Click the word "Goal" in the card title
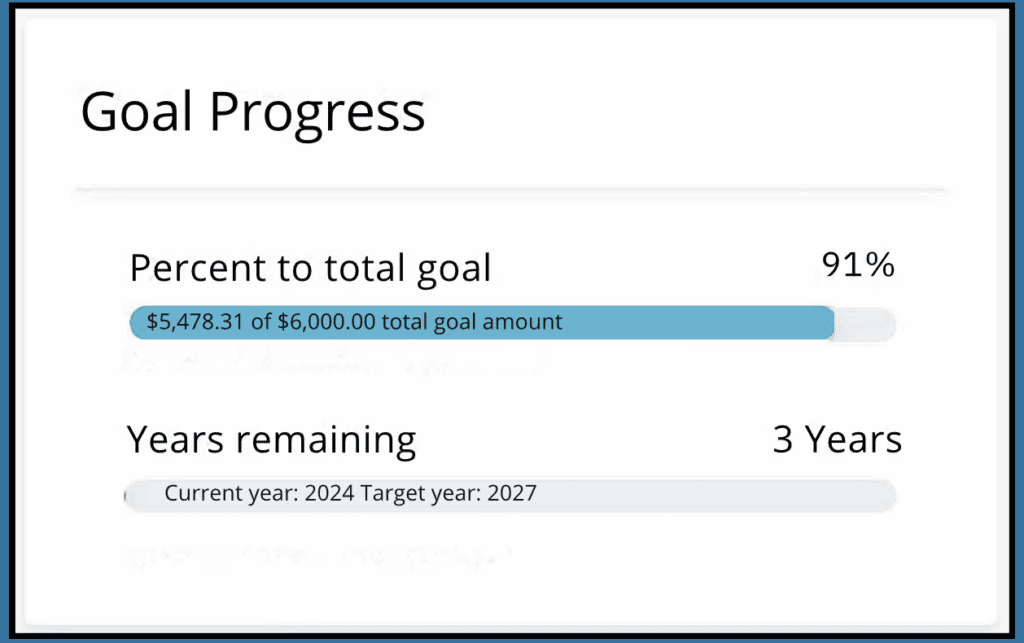The image size is (1024, 643). [x=136, y=112]
